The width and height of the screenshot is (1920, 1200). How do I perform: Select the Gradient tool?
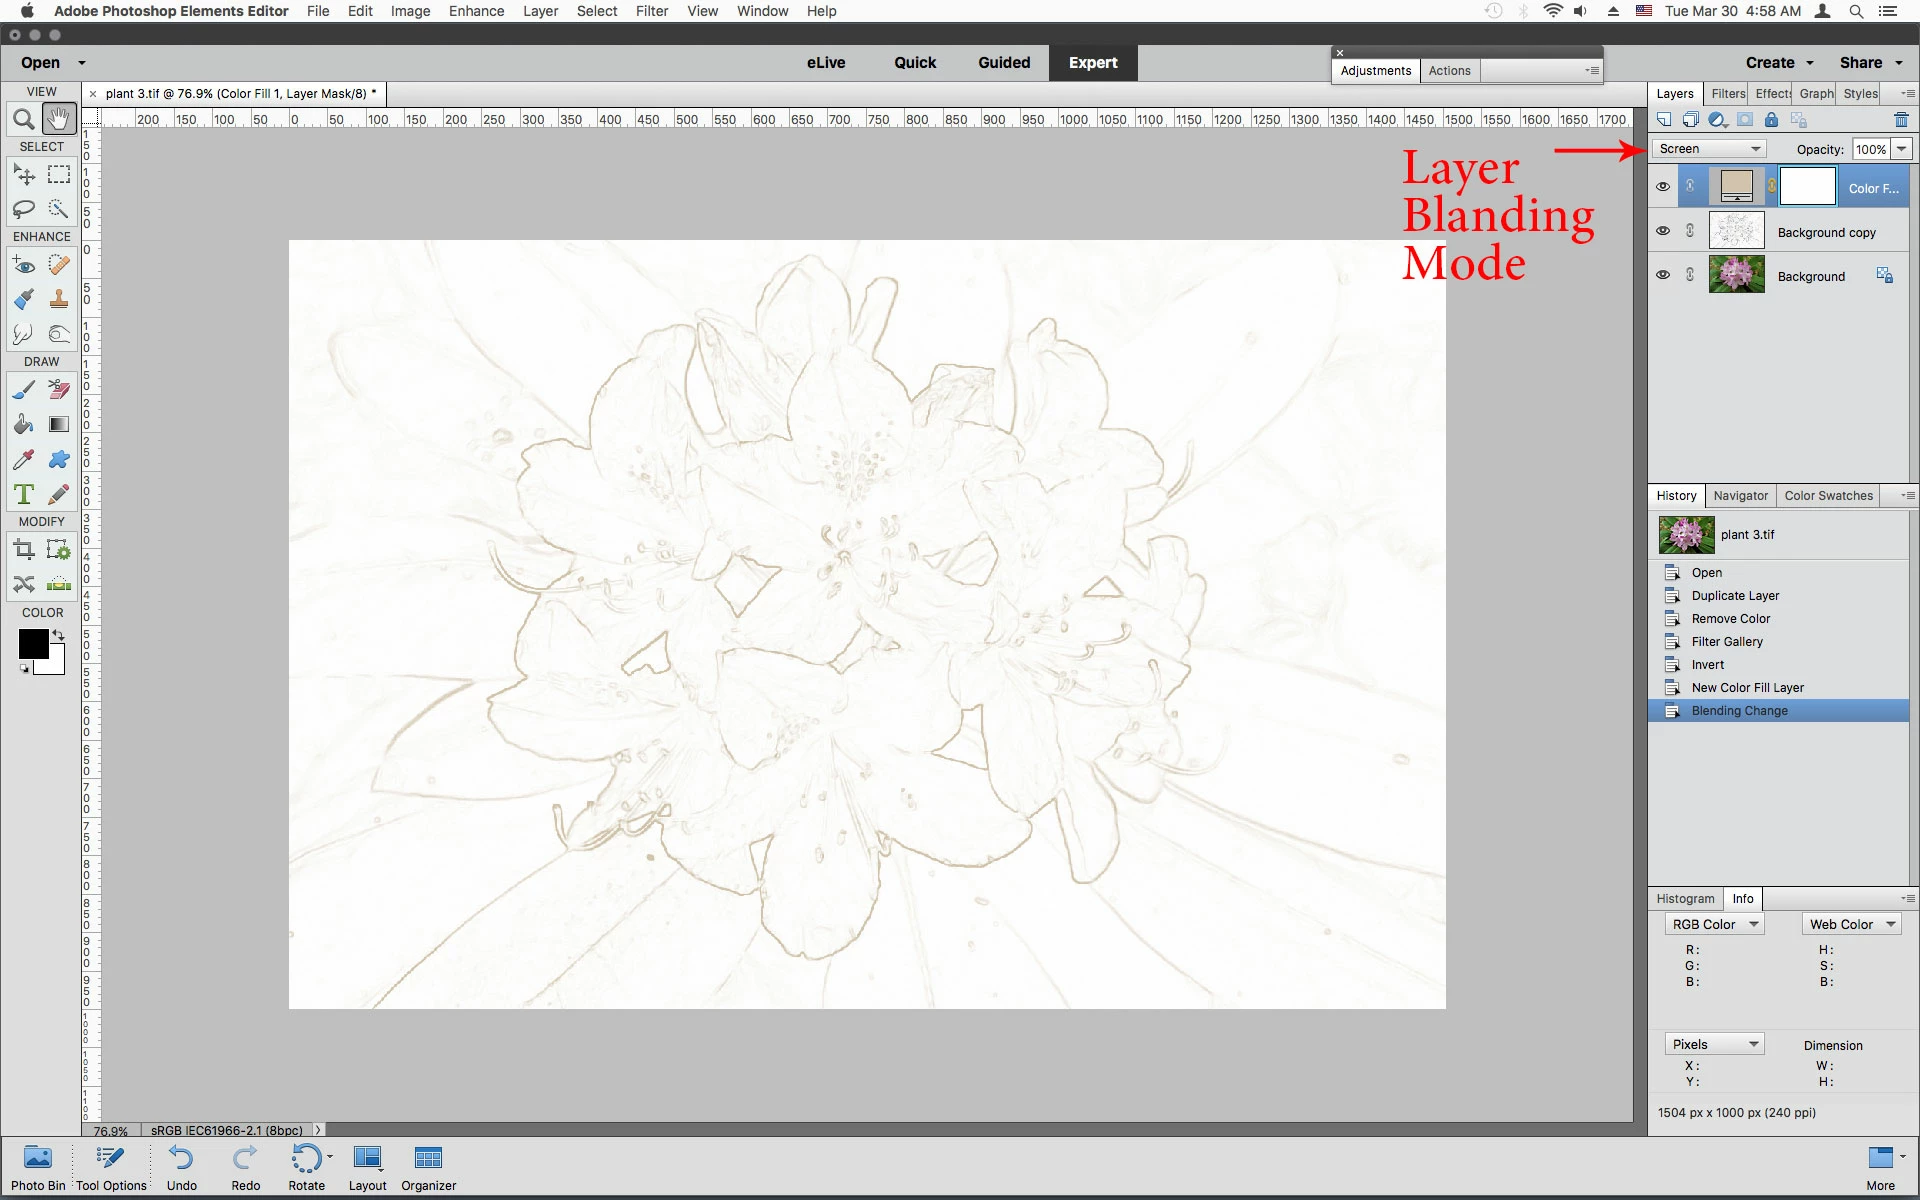[59, 424]
